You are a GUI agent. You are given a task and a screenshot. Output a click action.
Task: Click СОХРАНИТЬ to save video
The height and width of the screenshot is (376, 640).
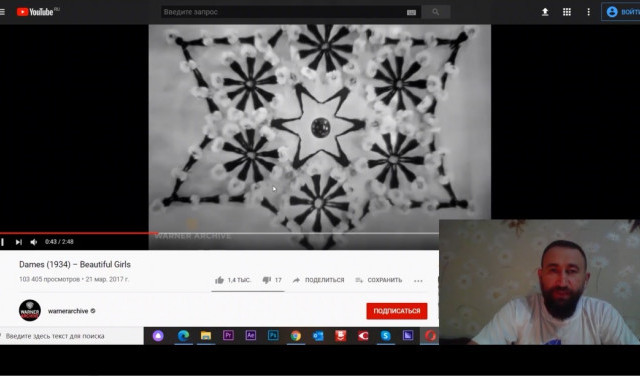[x=379, y=280]
